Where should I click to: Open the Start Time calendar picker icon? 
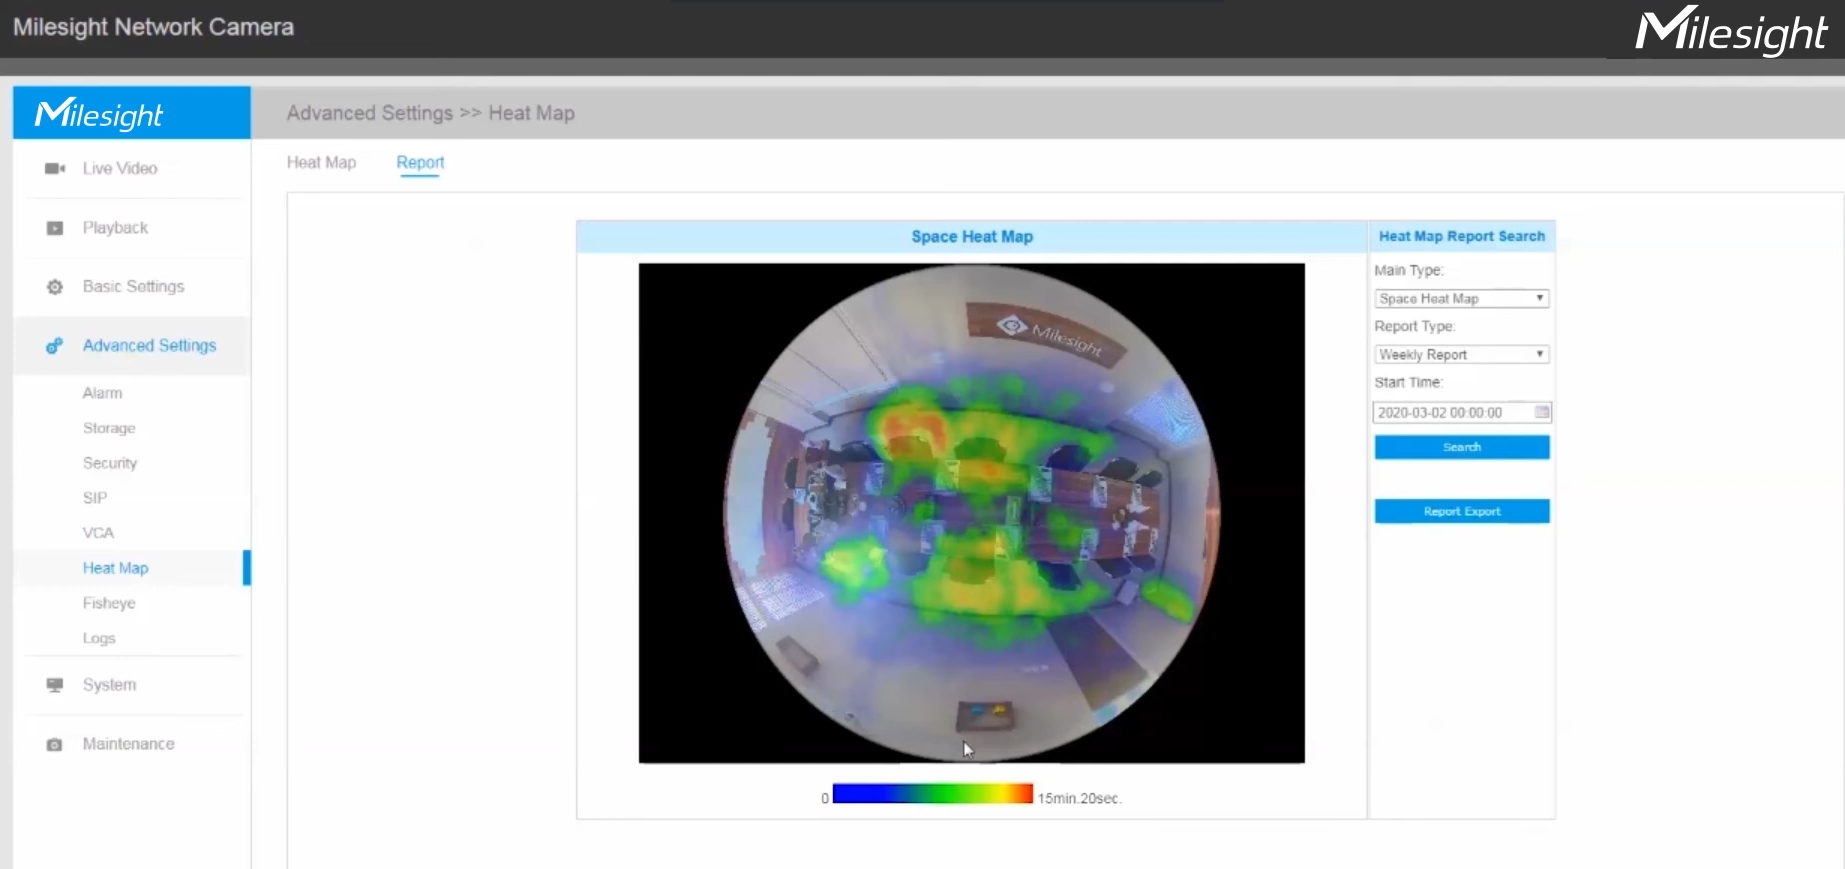point(1542,412)
